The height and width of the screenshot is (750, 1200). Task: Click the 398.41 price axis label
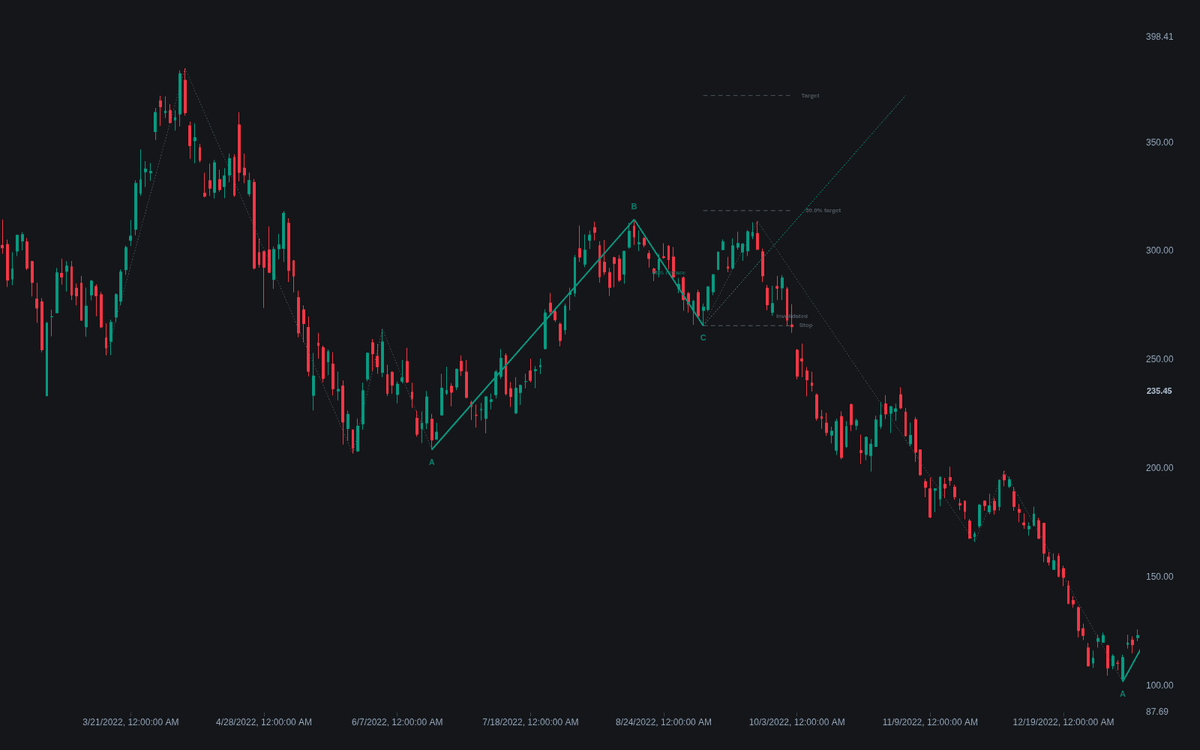point(1159,37)
